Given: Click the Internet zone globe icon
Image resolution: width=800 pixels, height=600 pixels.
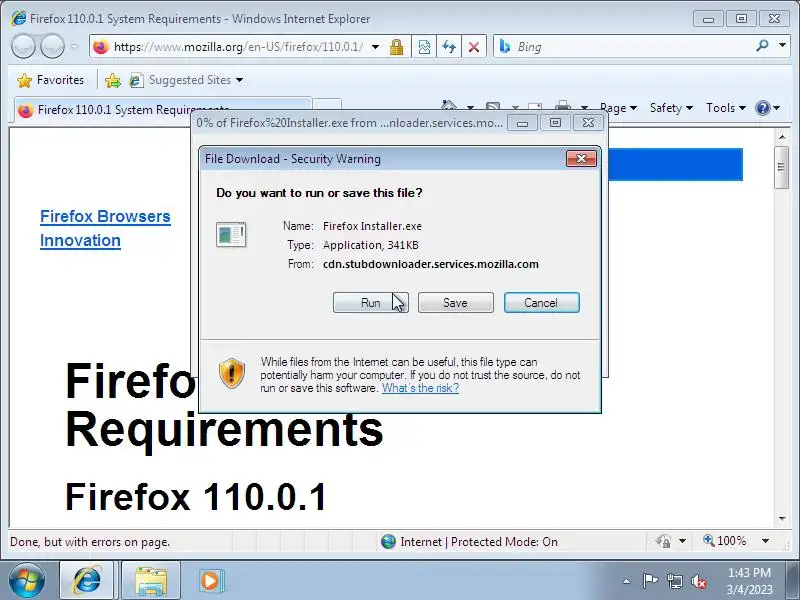Looking at the screenshot, I should click(x=388, y=541).
